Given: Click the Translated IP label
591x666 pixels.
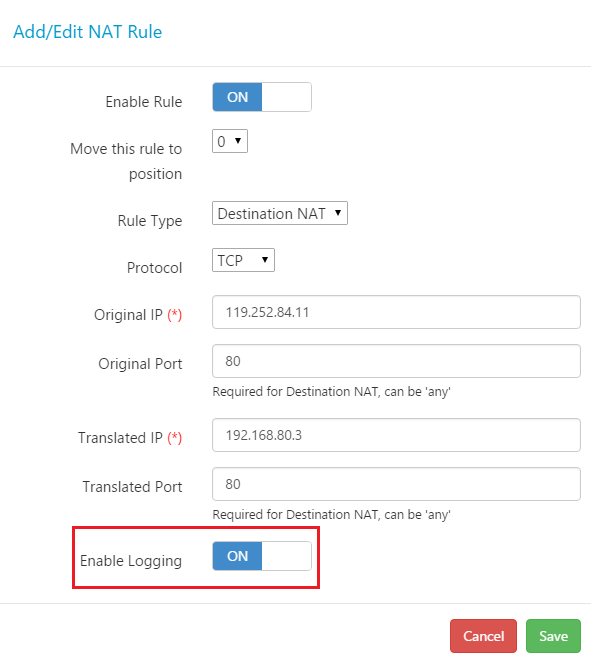Looking at the screenshot, I should 130,437.
